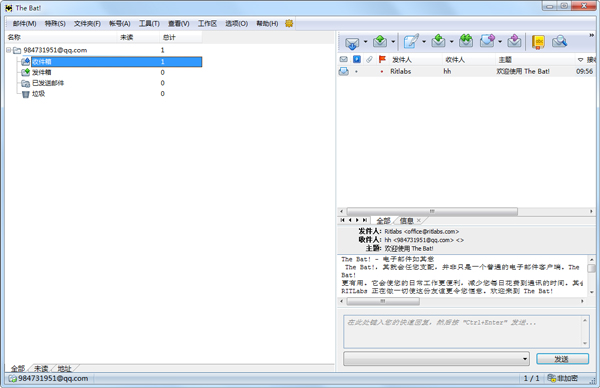
Task: Open the quick reply template combo box
Action: point(436,359)
